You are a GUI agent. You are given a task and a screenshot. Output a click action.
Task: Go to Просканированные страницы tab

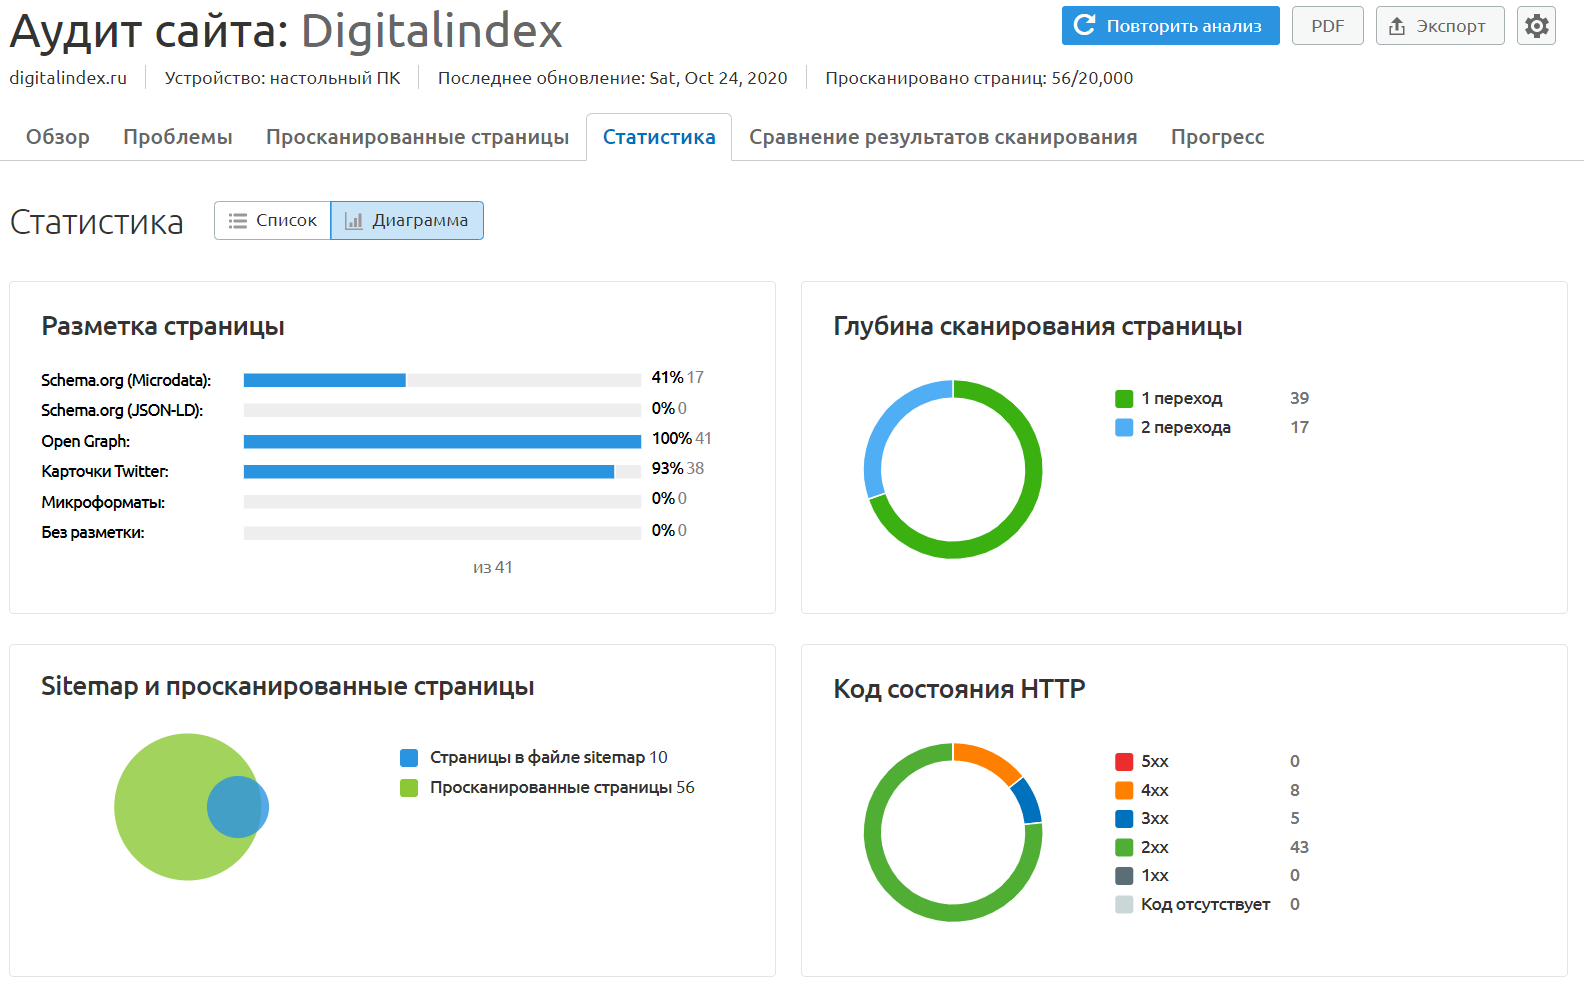(417, 137)
